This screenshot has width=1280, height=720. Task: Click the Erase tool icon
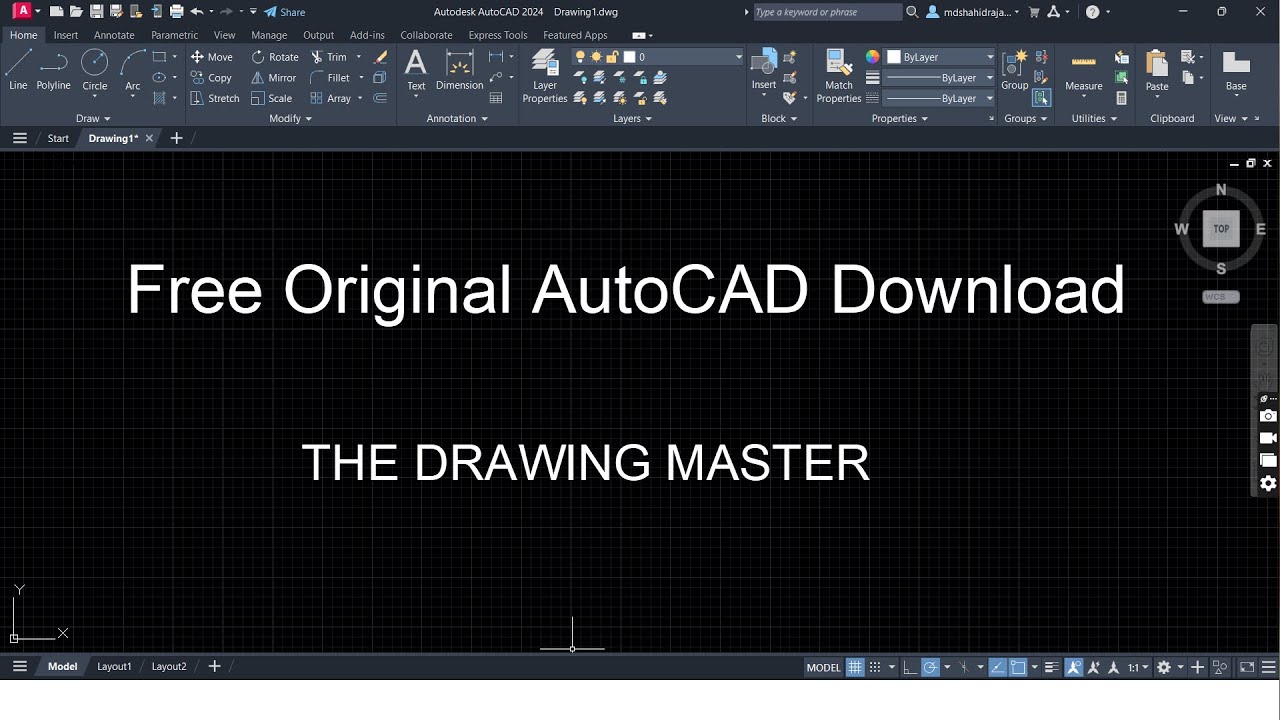(380, 57)
